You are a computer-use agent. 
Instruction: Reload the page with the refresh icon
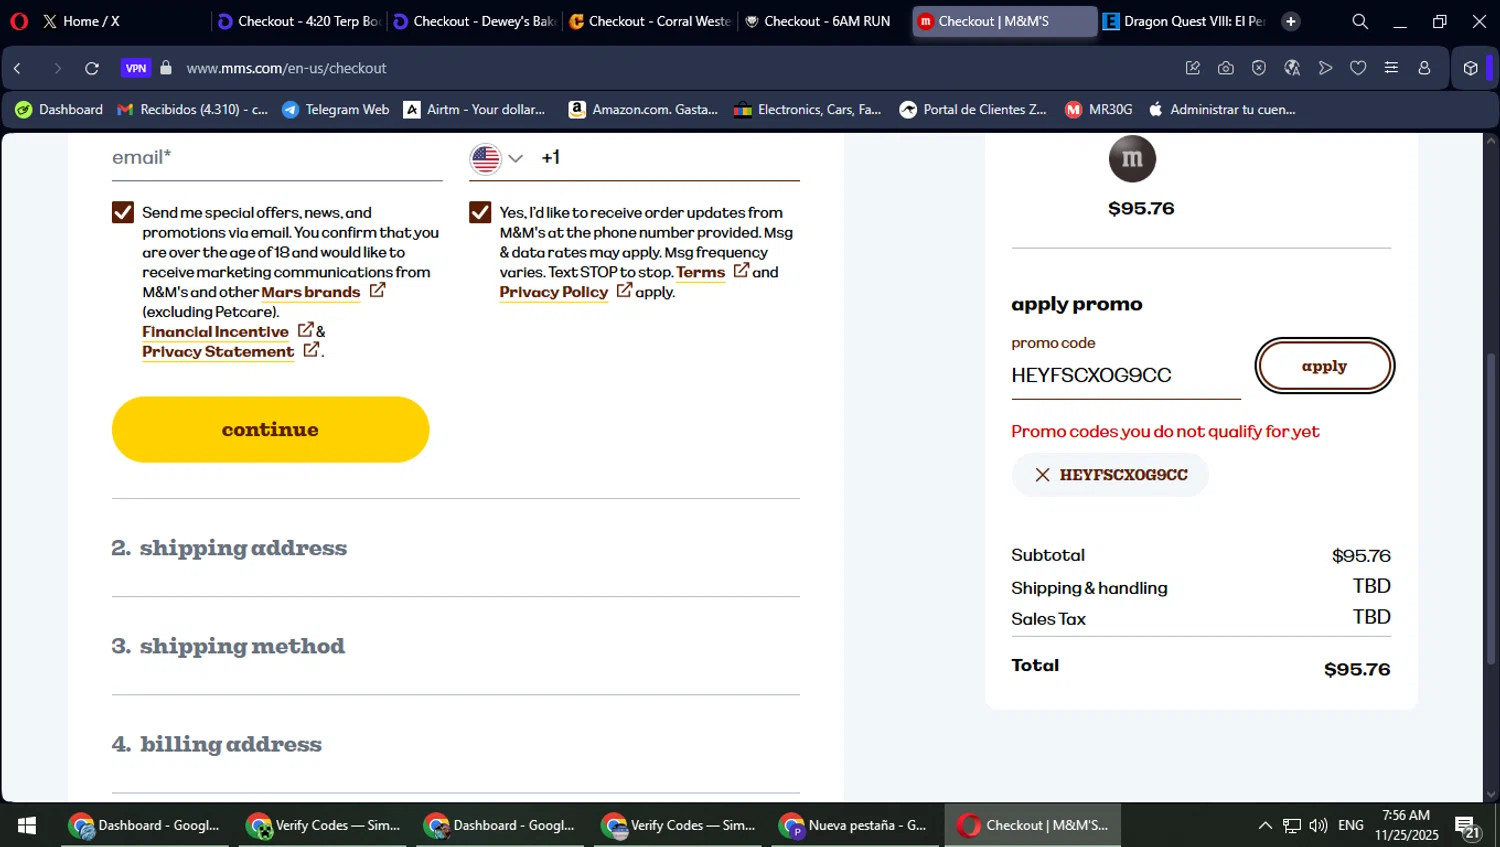pyautogui.click(x=92, y=68)
